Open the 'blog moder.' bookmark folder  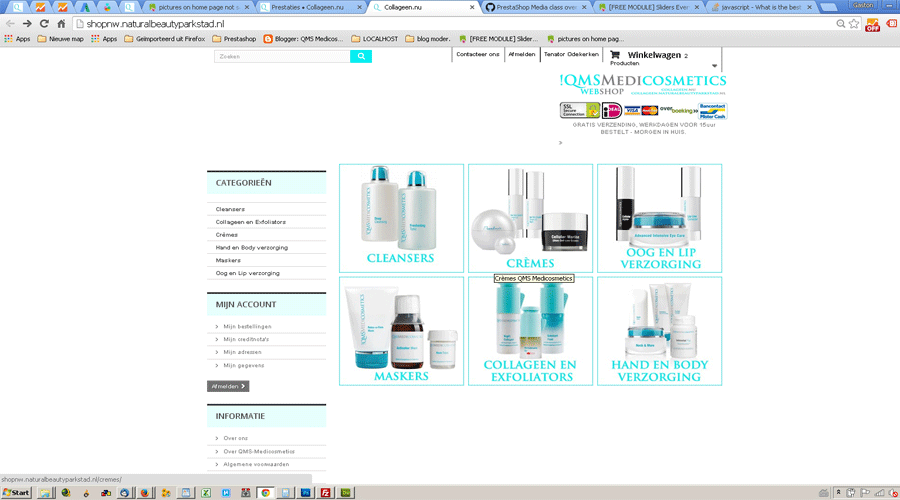[x=428, y=38]
